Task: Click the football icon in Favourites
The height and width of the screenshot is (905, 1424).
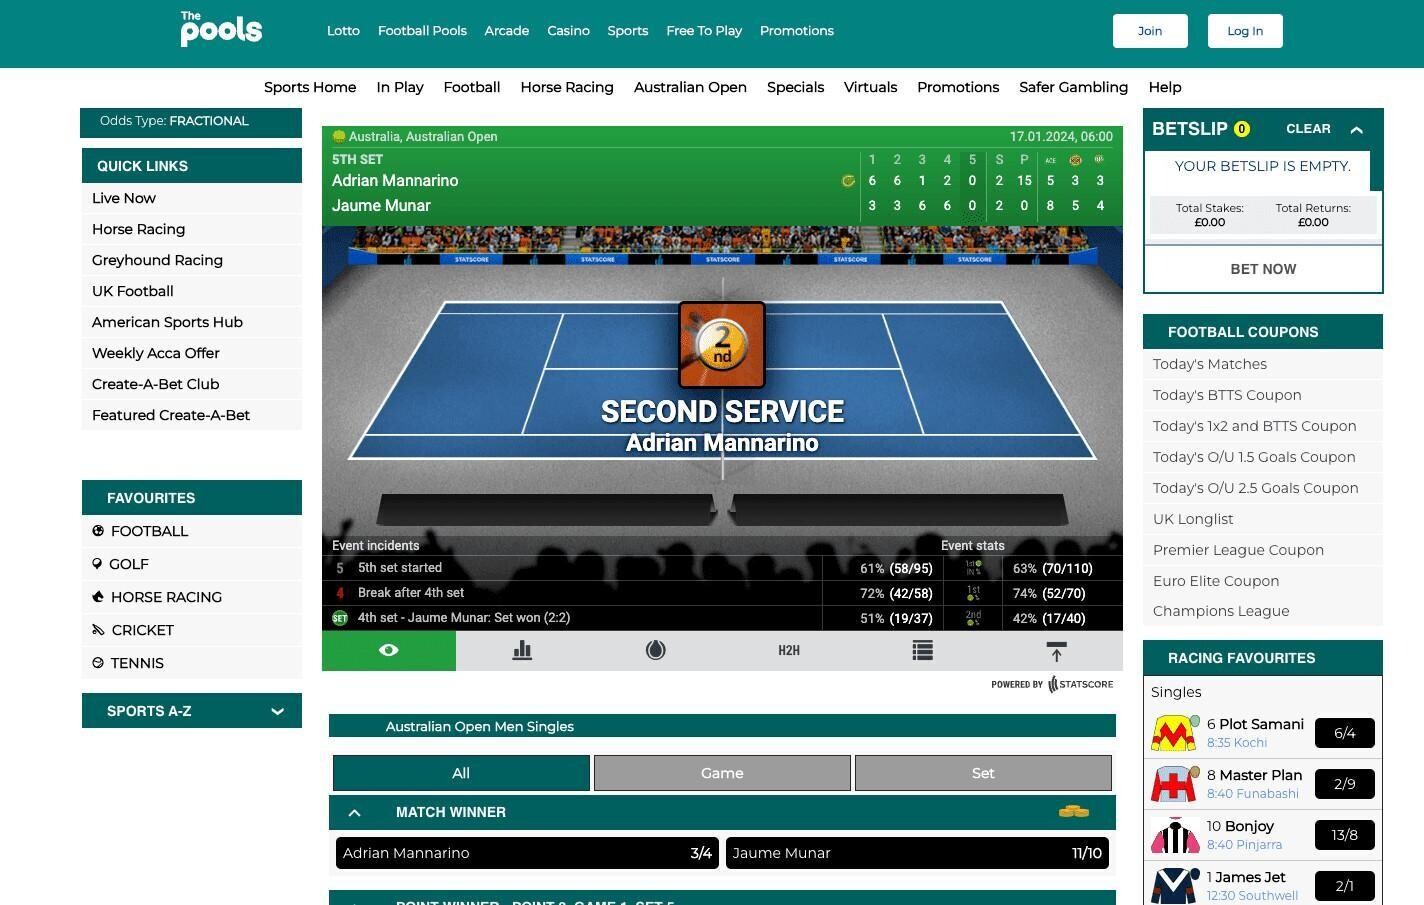Action: (98, 531)
